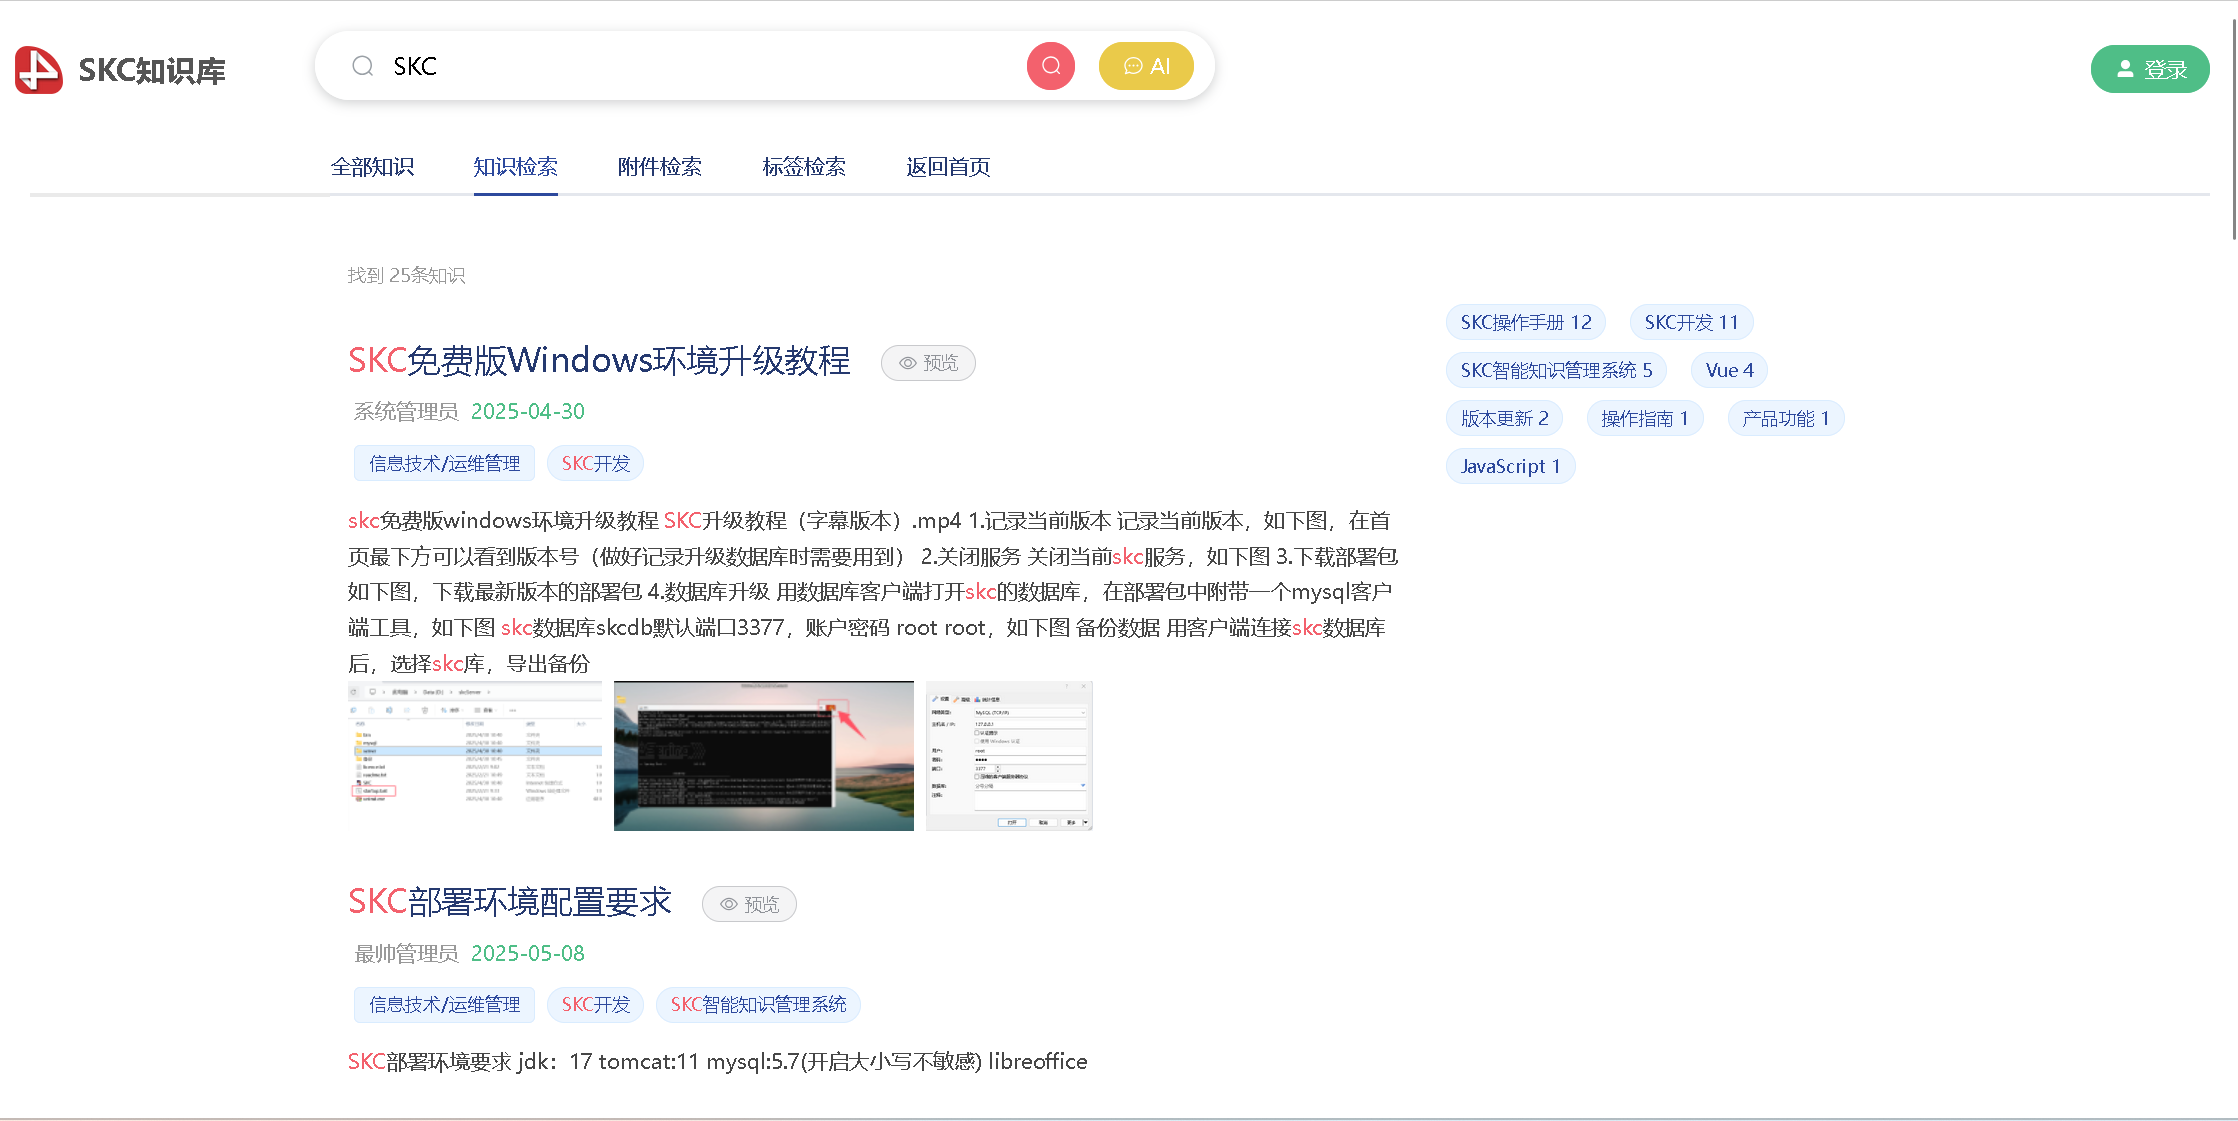
Task: Select the JavaScript 1 tag
Action: (1509, 466)
